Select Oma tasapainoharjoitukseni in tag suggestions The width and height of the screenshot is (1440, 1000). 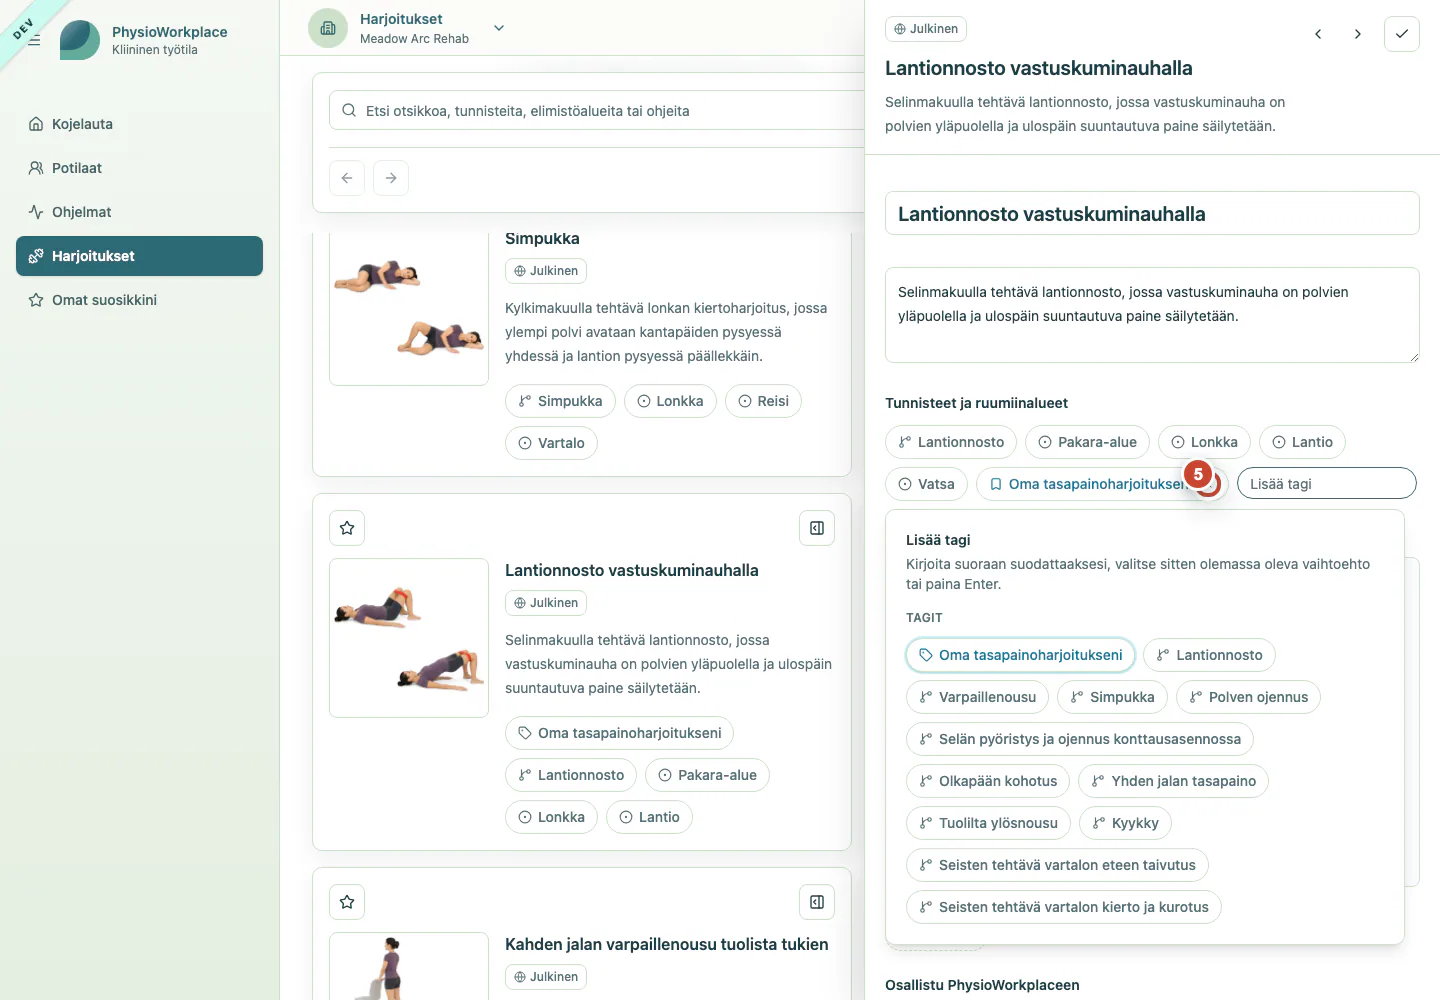pos(1020,655)
